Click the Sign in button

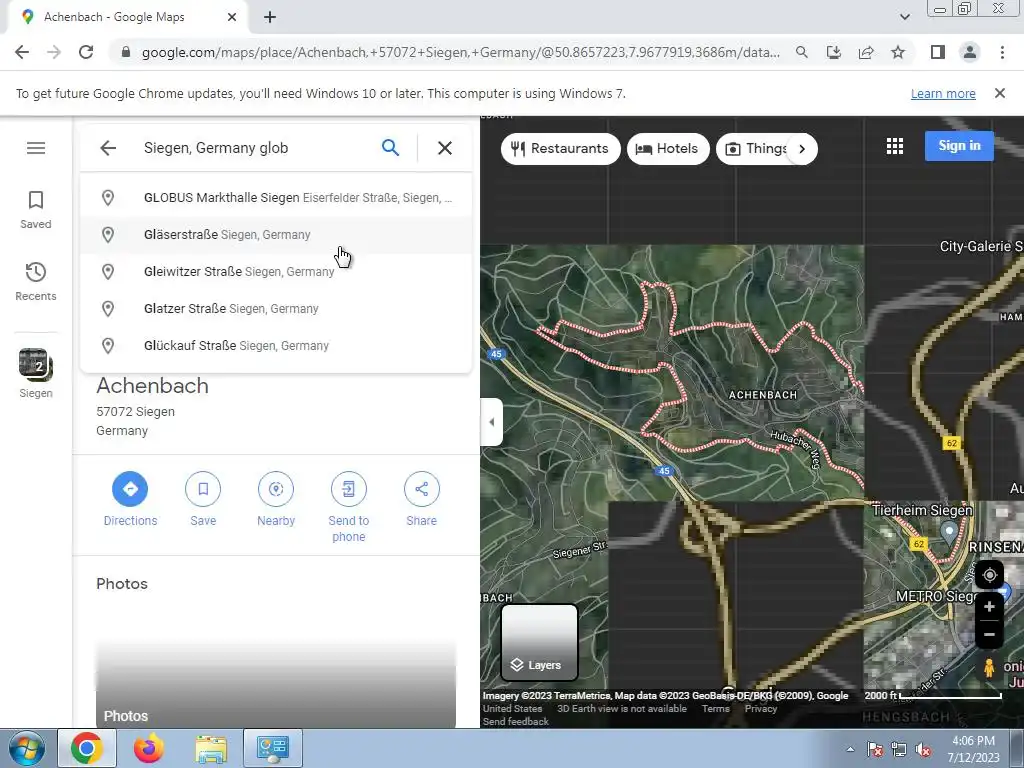tap(959, 146)
